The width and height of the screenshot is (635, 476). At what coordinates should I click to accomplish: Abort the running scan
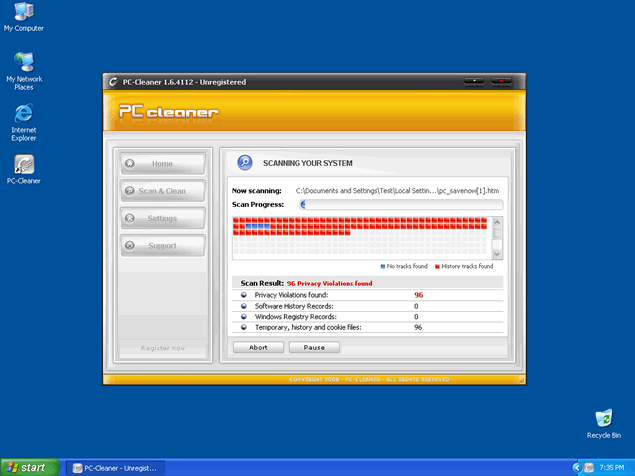click(258, 348)
